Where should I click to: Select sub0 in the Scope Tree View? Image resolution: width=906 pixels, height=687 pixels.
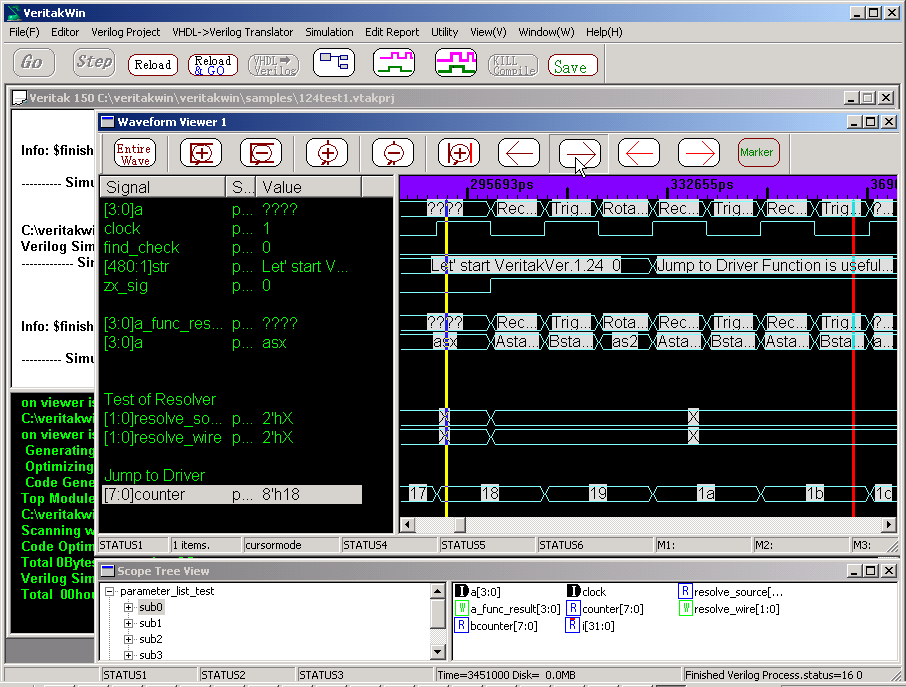pyautogui.click(x=151, y=607)
